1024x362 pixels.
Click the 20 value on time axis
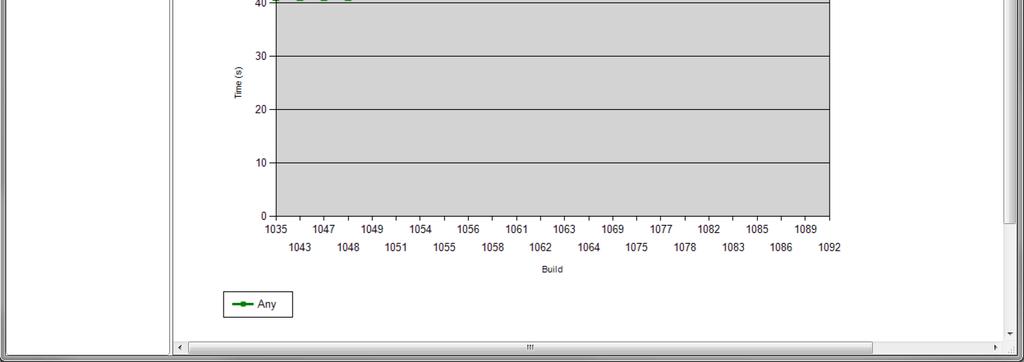(x=261, y=110)
